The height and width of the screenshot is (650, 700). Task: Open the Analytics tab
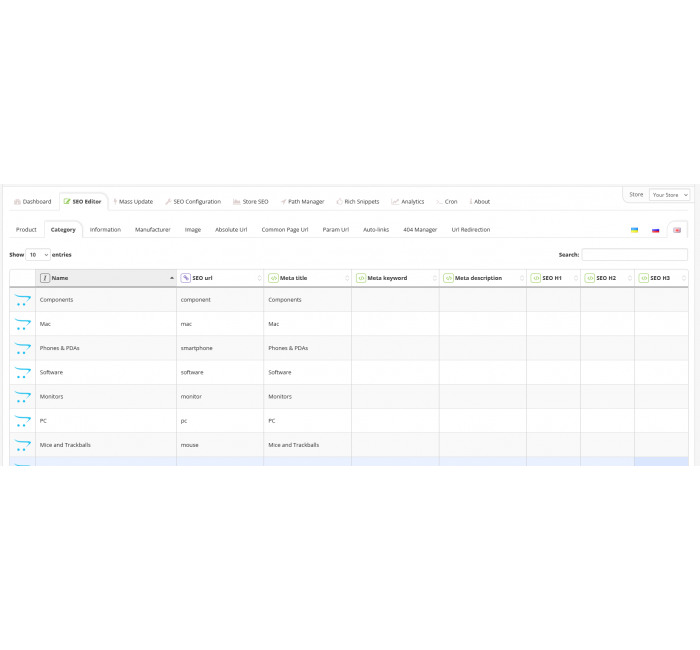408,202
